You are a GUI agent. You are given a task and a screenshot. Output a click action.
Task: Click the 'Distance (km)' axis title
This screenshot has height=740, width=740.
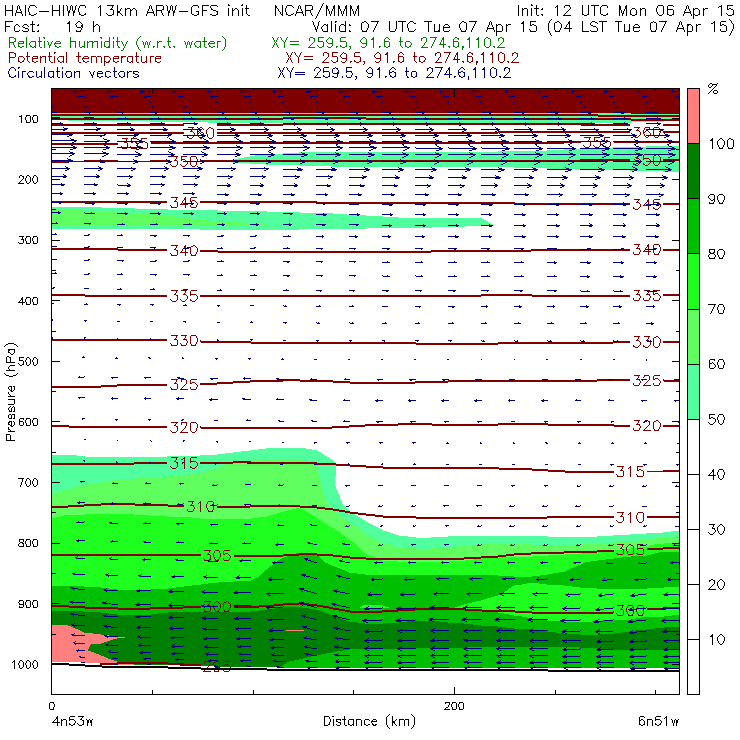point(369,722)
